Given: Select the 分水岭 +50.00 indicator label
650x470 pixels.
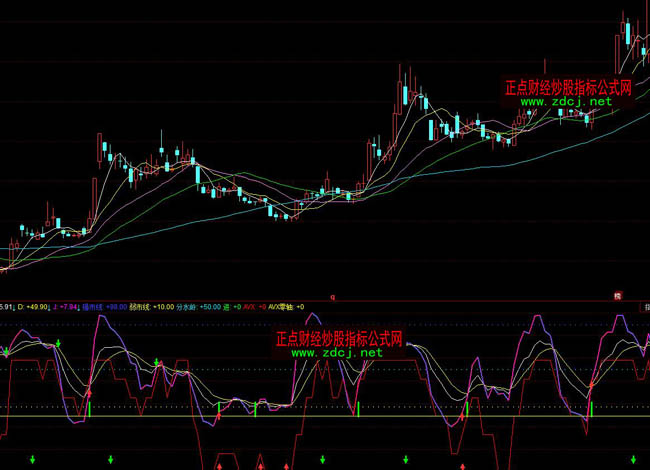Looking at the screenshot, I should (201, 308).
